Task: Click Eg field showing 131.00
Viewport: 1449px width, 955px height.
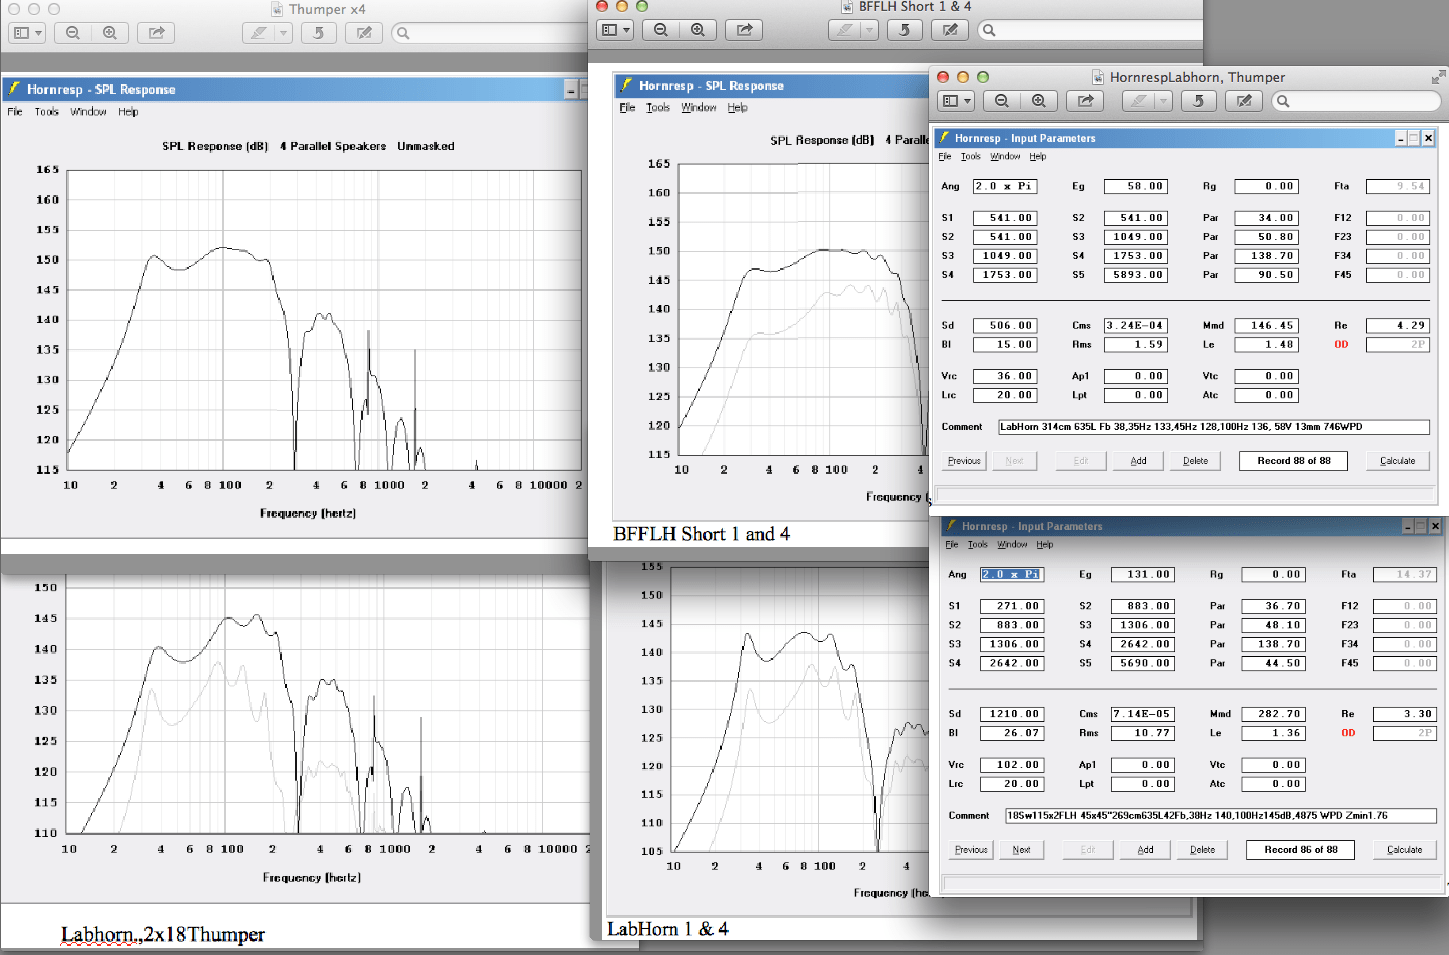Action: coord(1142,575)
